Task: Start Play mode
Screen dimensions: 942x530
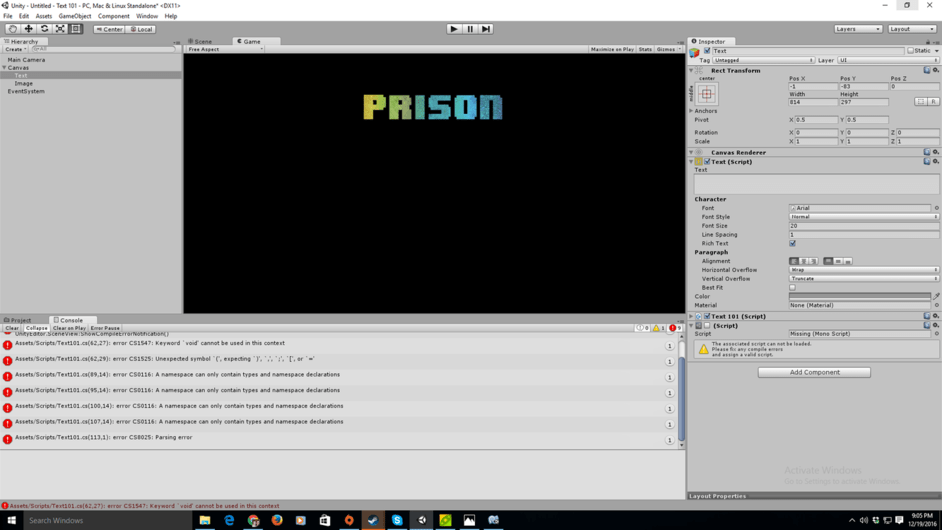Action: tap(454, 29)
